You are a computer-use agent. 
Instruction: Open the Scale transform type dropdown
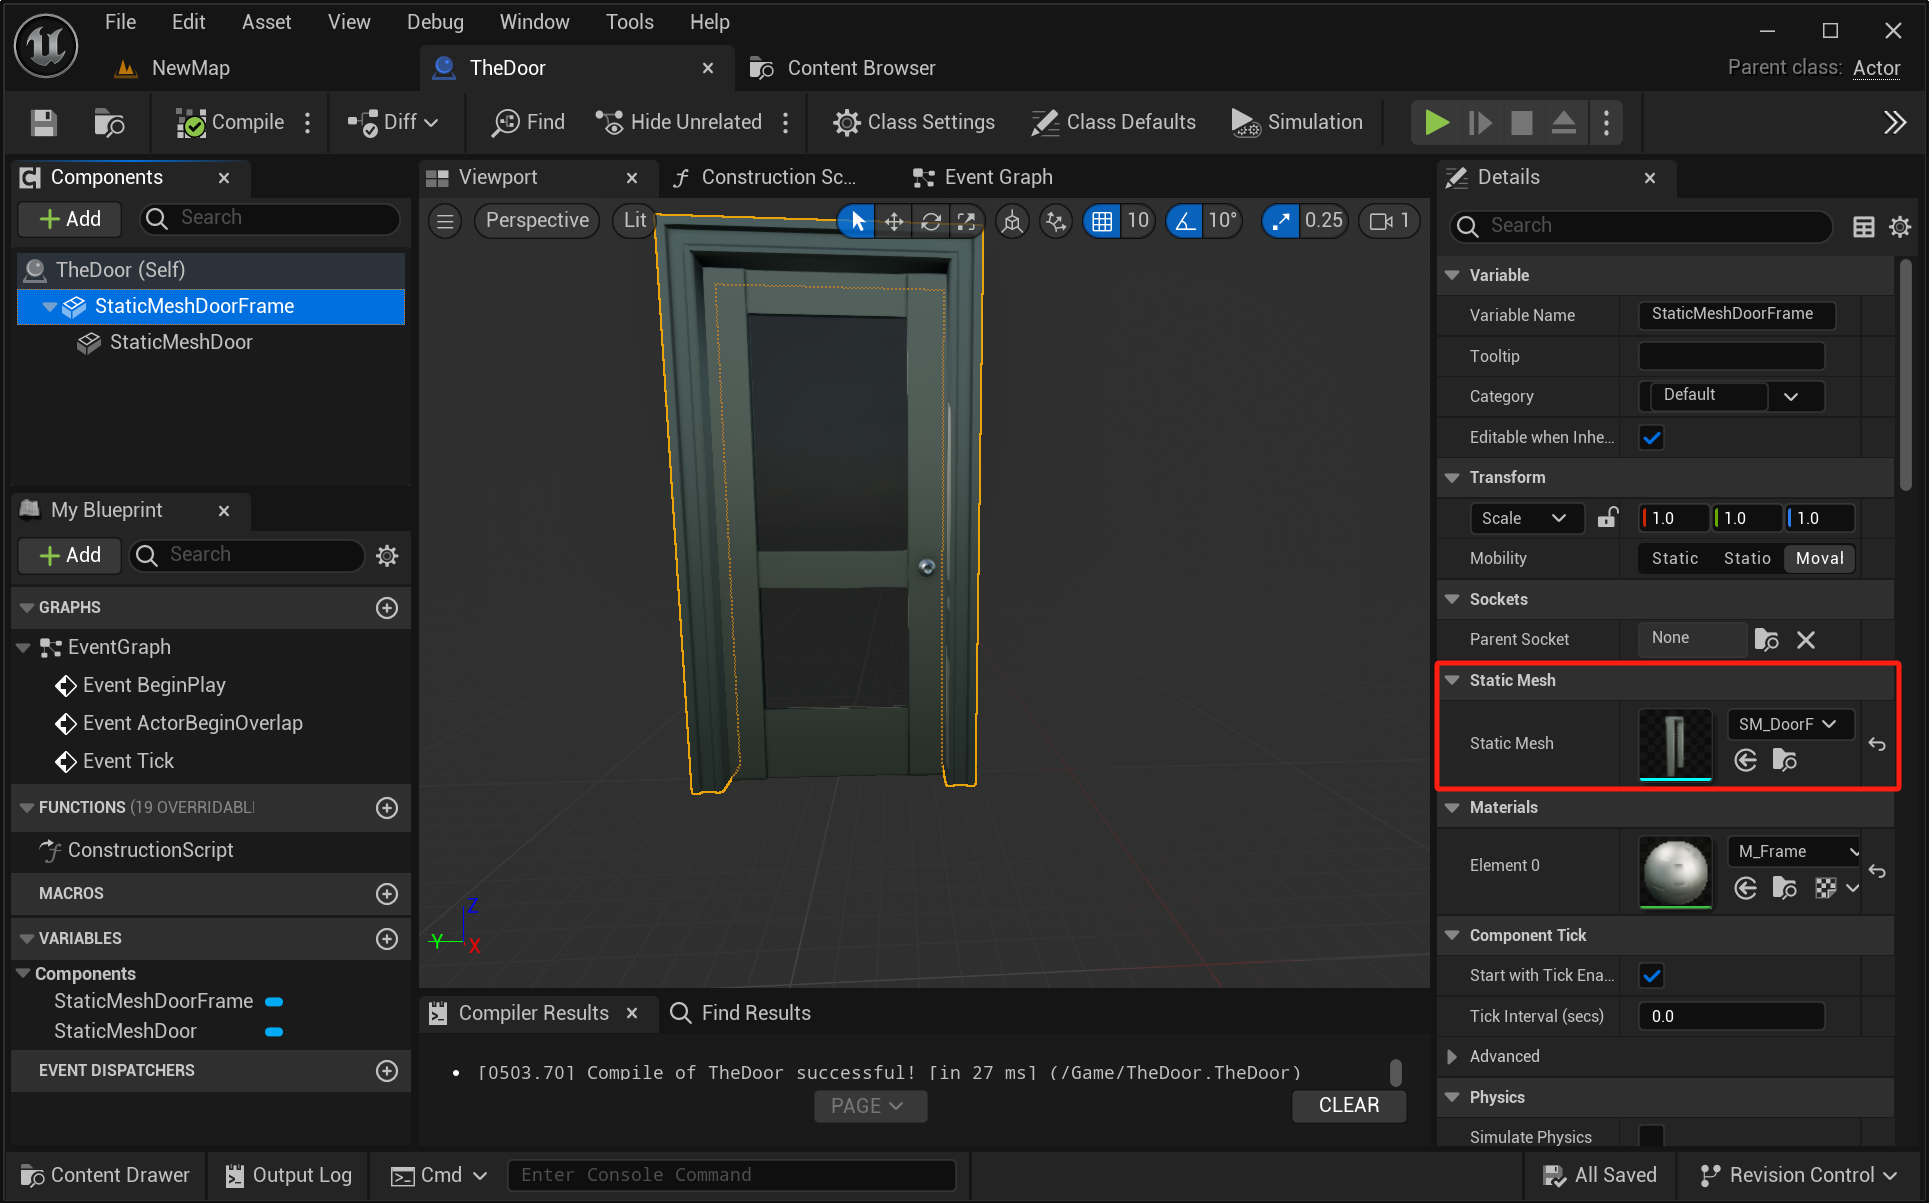1526,518
